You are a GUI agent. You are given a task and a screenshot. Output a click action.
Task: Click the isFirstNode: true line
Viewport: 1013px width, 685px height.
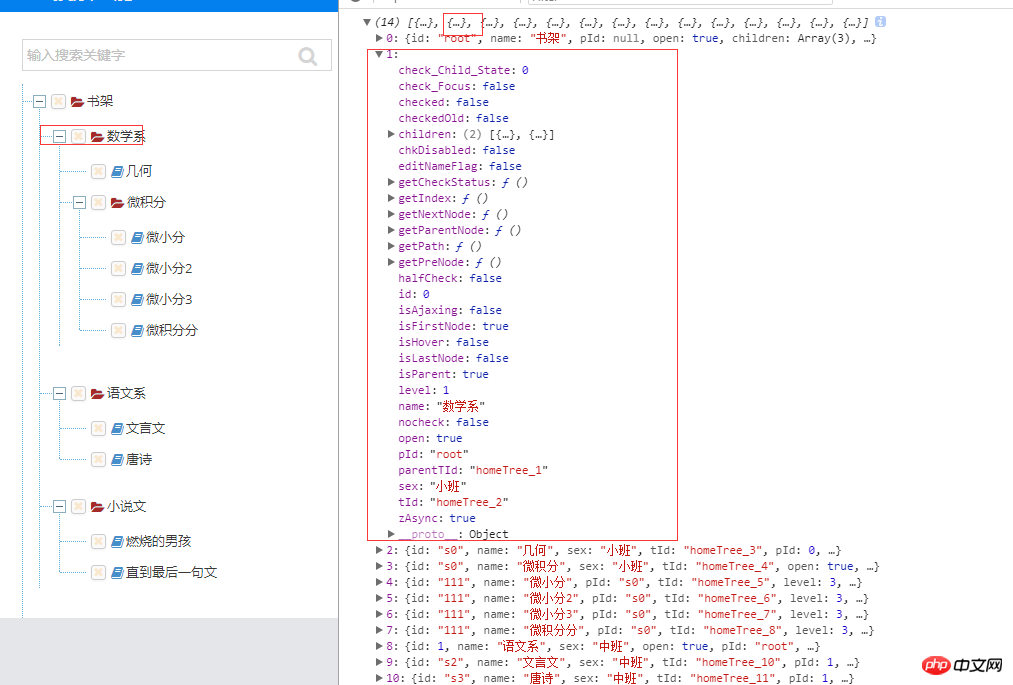[x=453, y=326]
